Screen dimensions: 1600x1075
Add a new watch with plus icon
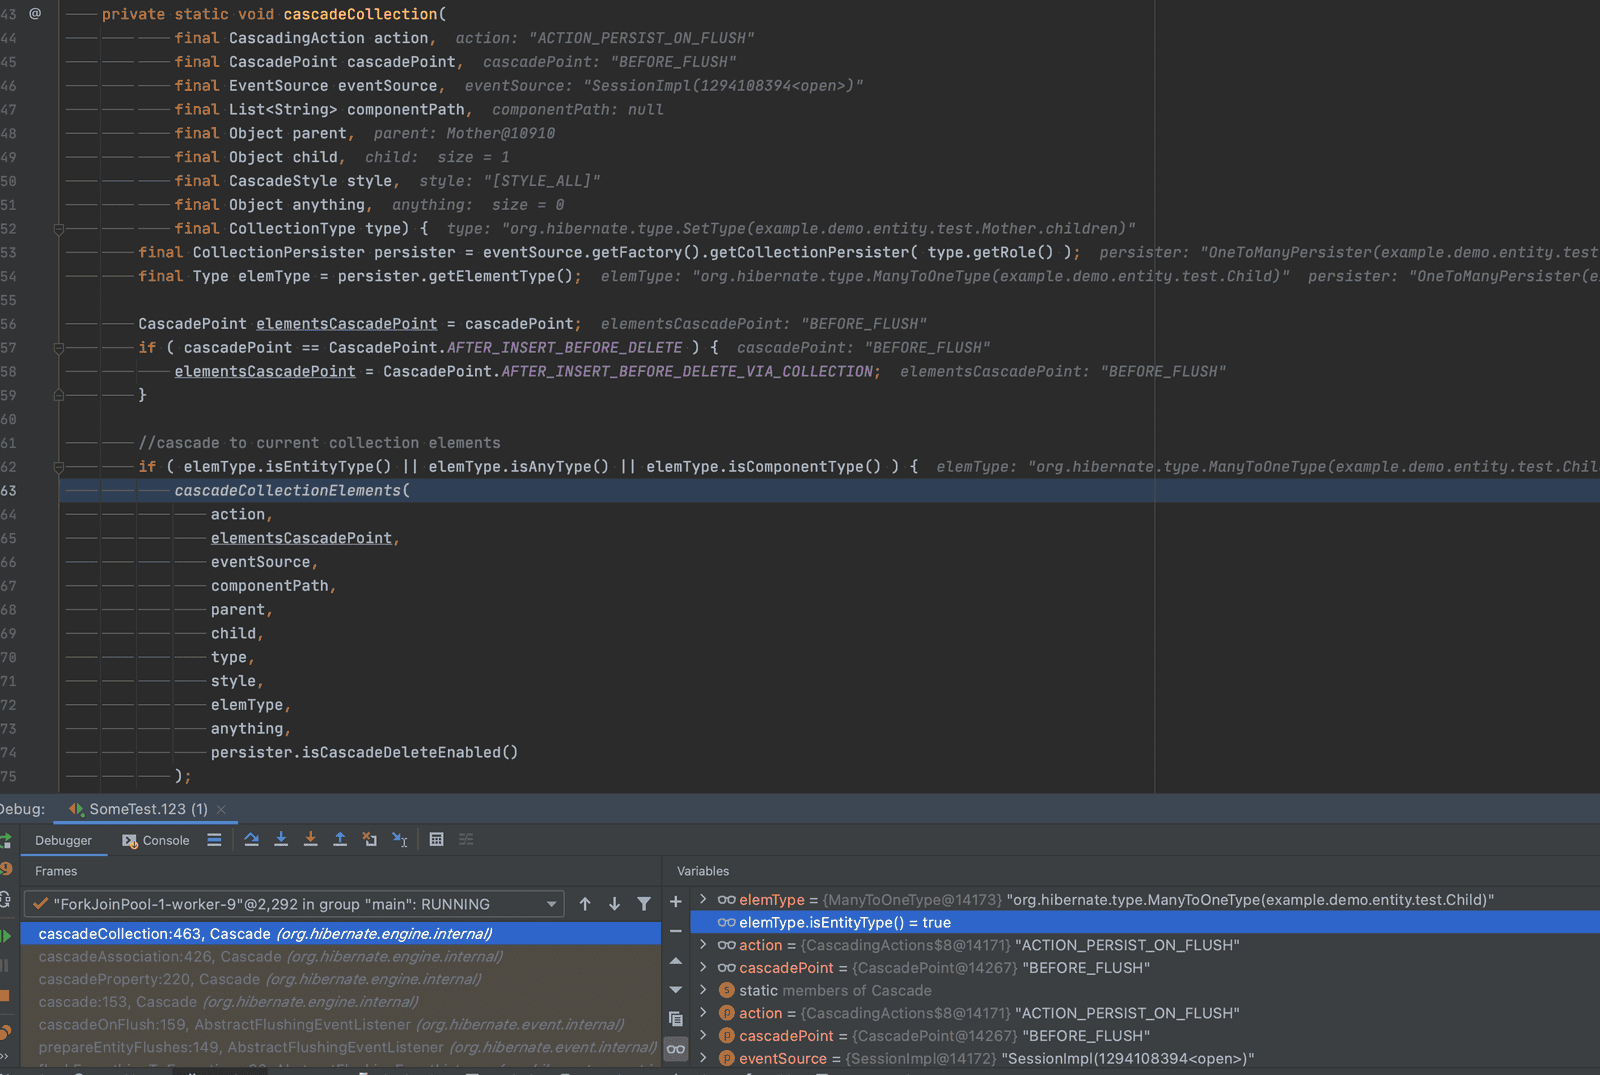(x=676, y=902)
